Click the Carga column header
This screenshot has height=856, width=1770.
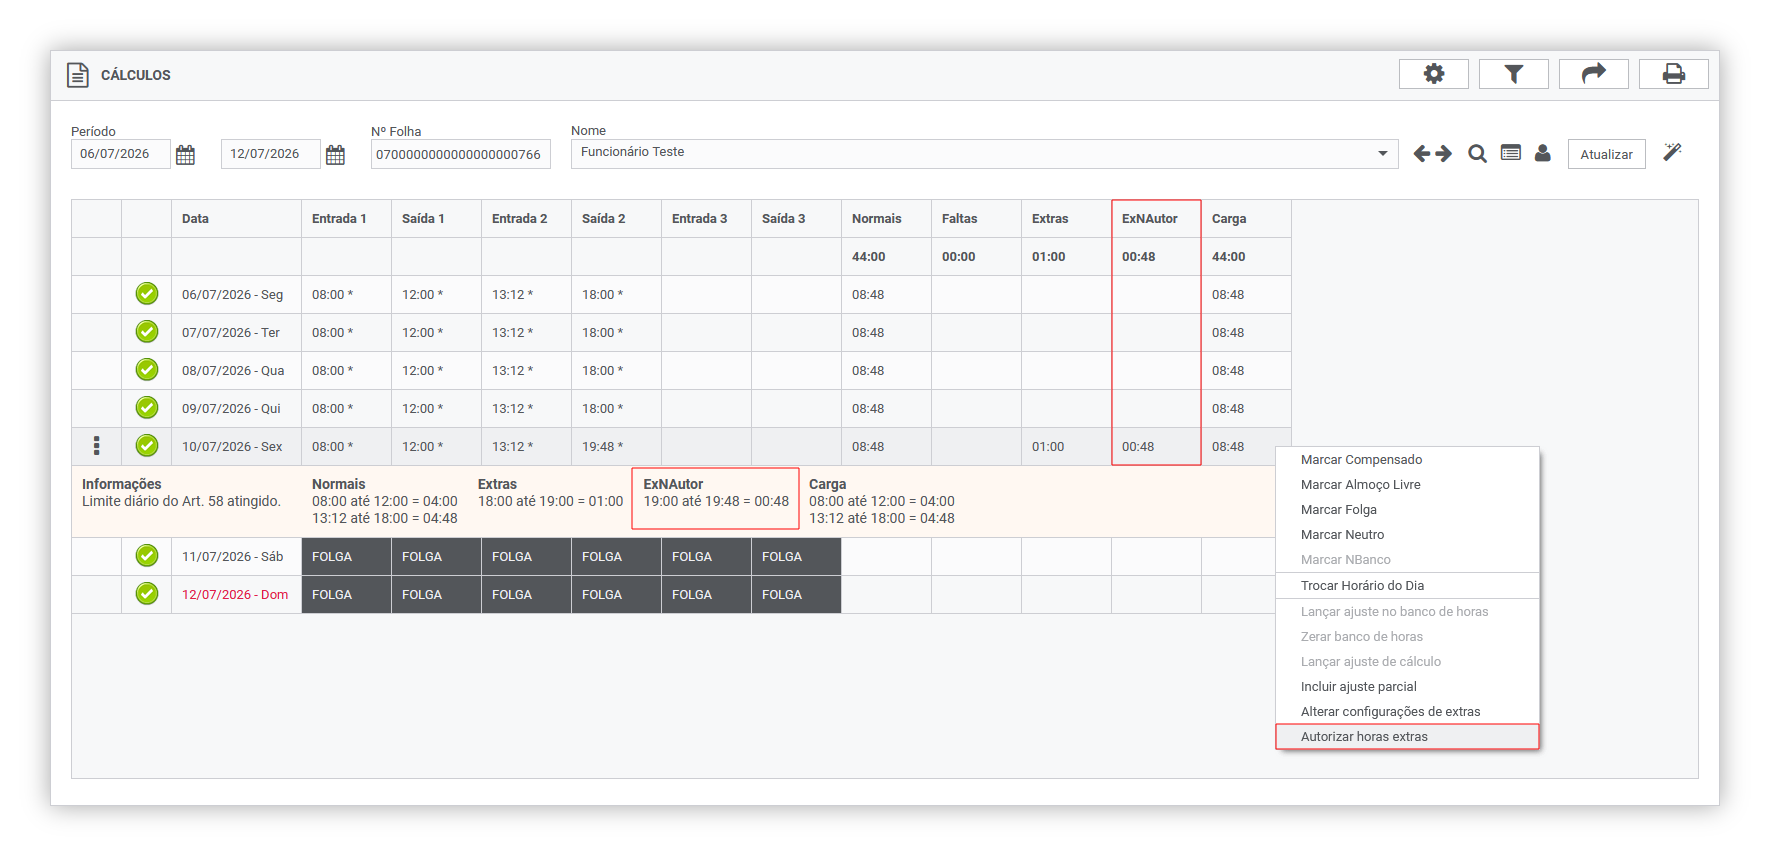1246,219
